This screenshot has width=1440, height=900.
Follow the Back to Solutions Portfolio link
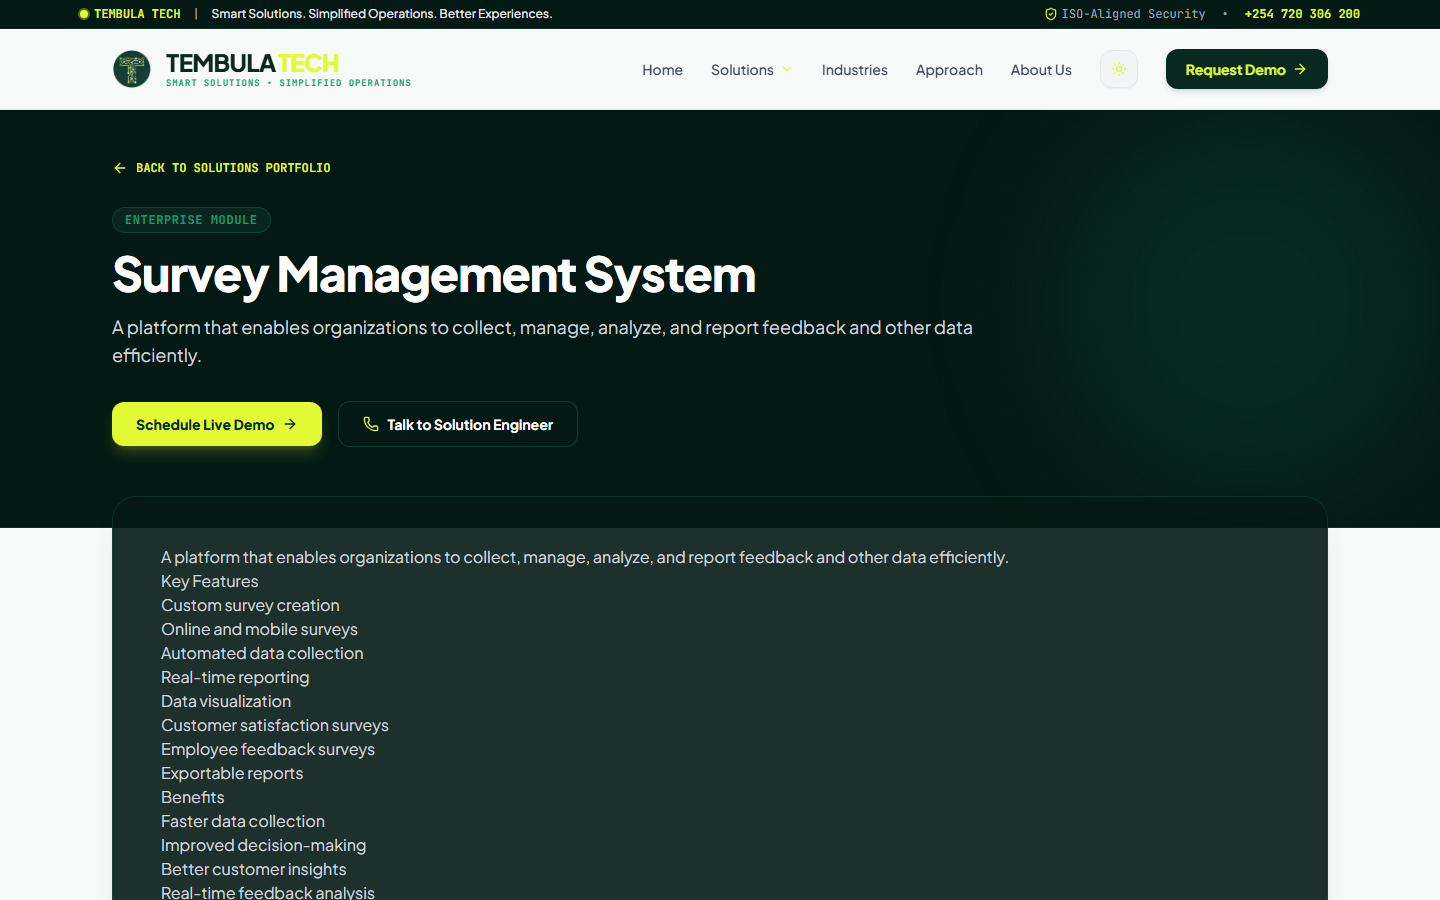pos(222,168)
